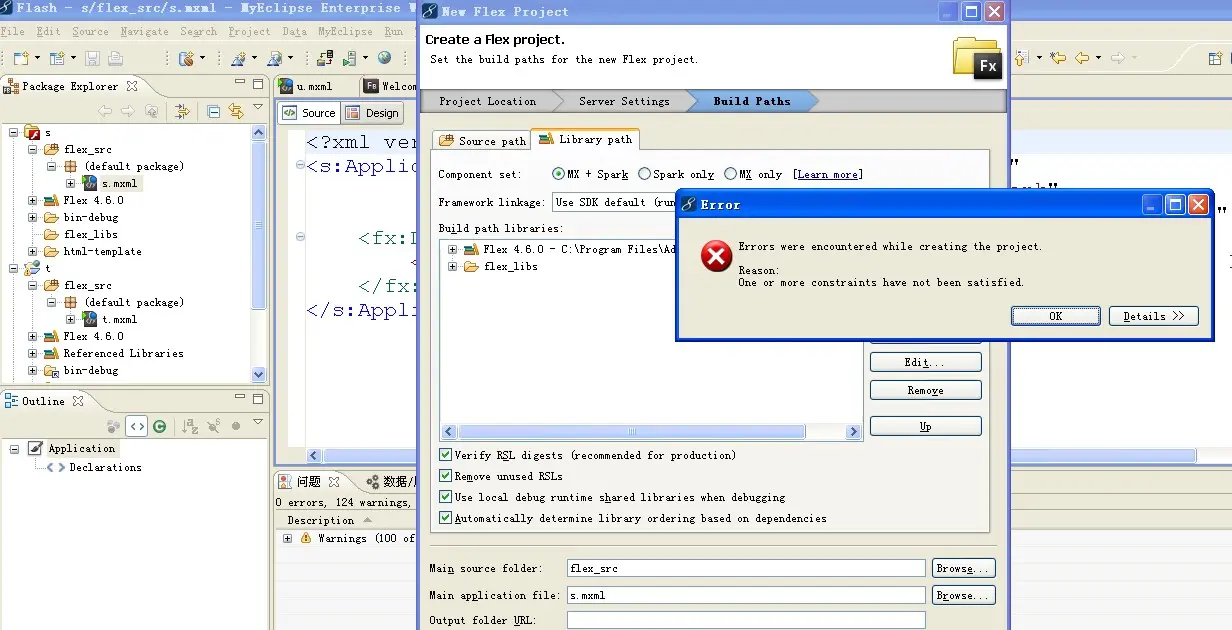Show Details in the Error dialog
Viewport: 1232px width, 630px height.
(x=1153, y=316)
